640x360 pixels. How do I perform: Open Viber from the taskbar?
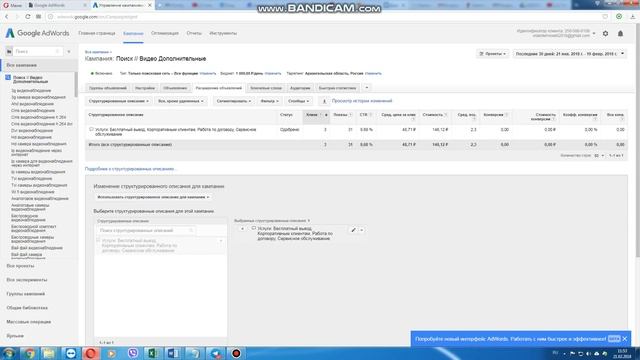(132, 353)
